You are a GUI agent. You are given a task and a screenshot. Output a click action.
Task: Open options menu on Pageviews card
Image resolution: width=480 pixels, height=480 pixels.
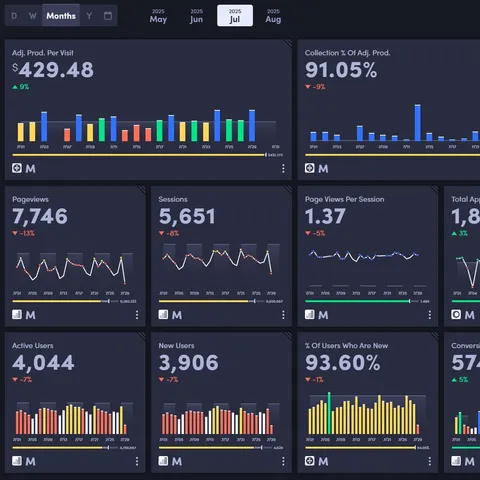coord(137,315)
